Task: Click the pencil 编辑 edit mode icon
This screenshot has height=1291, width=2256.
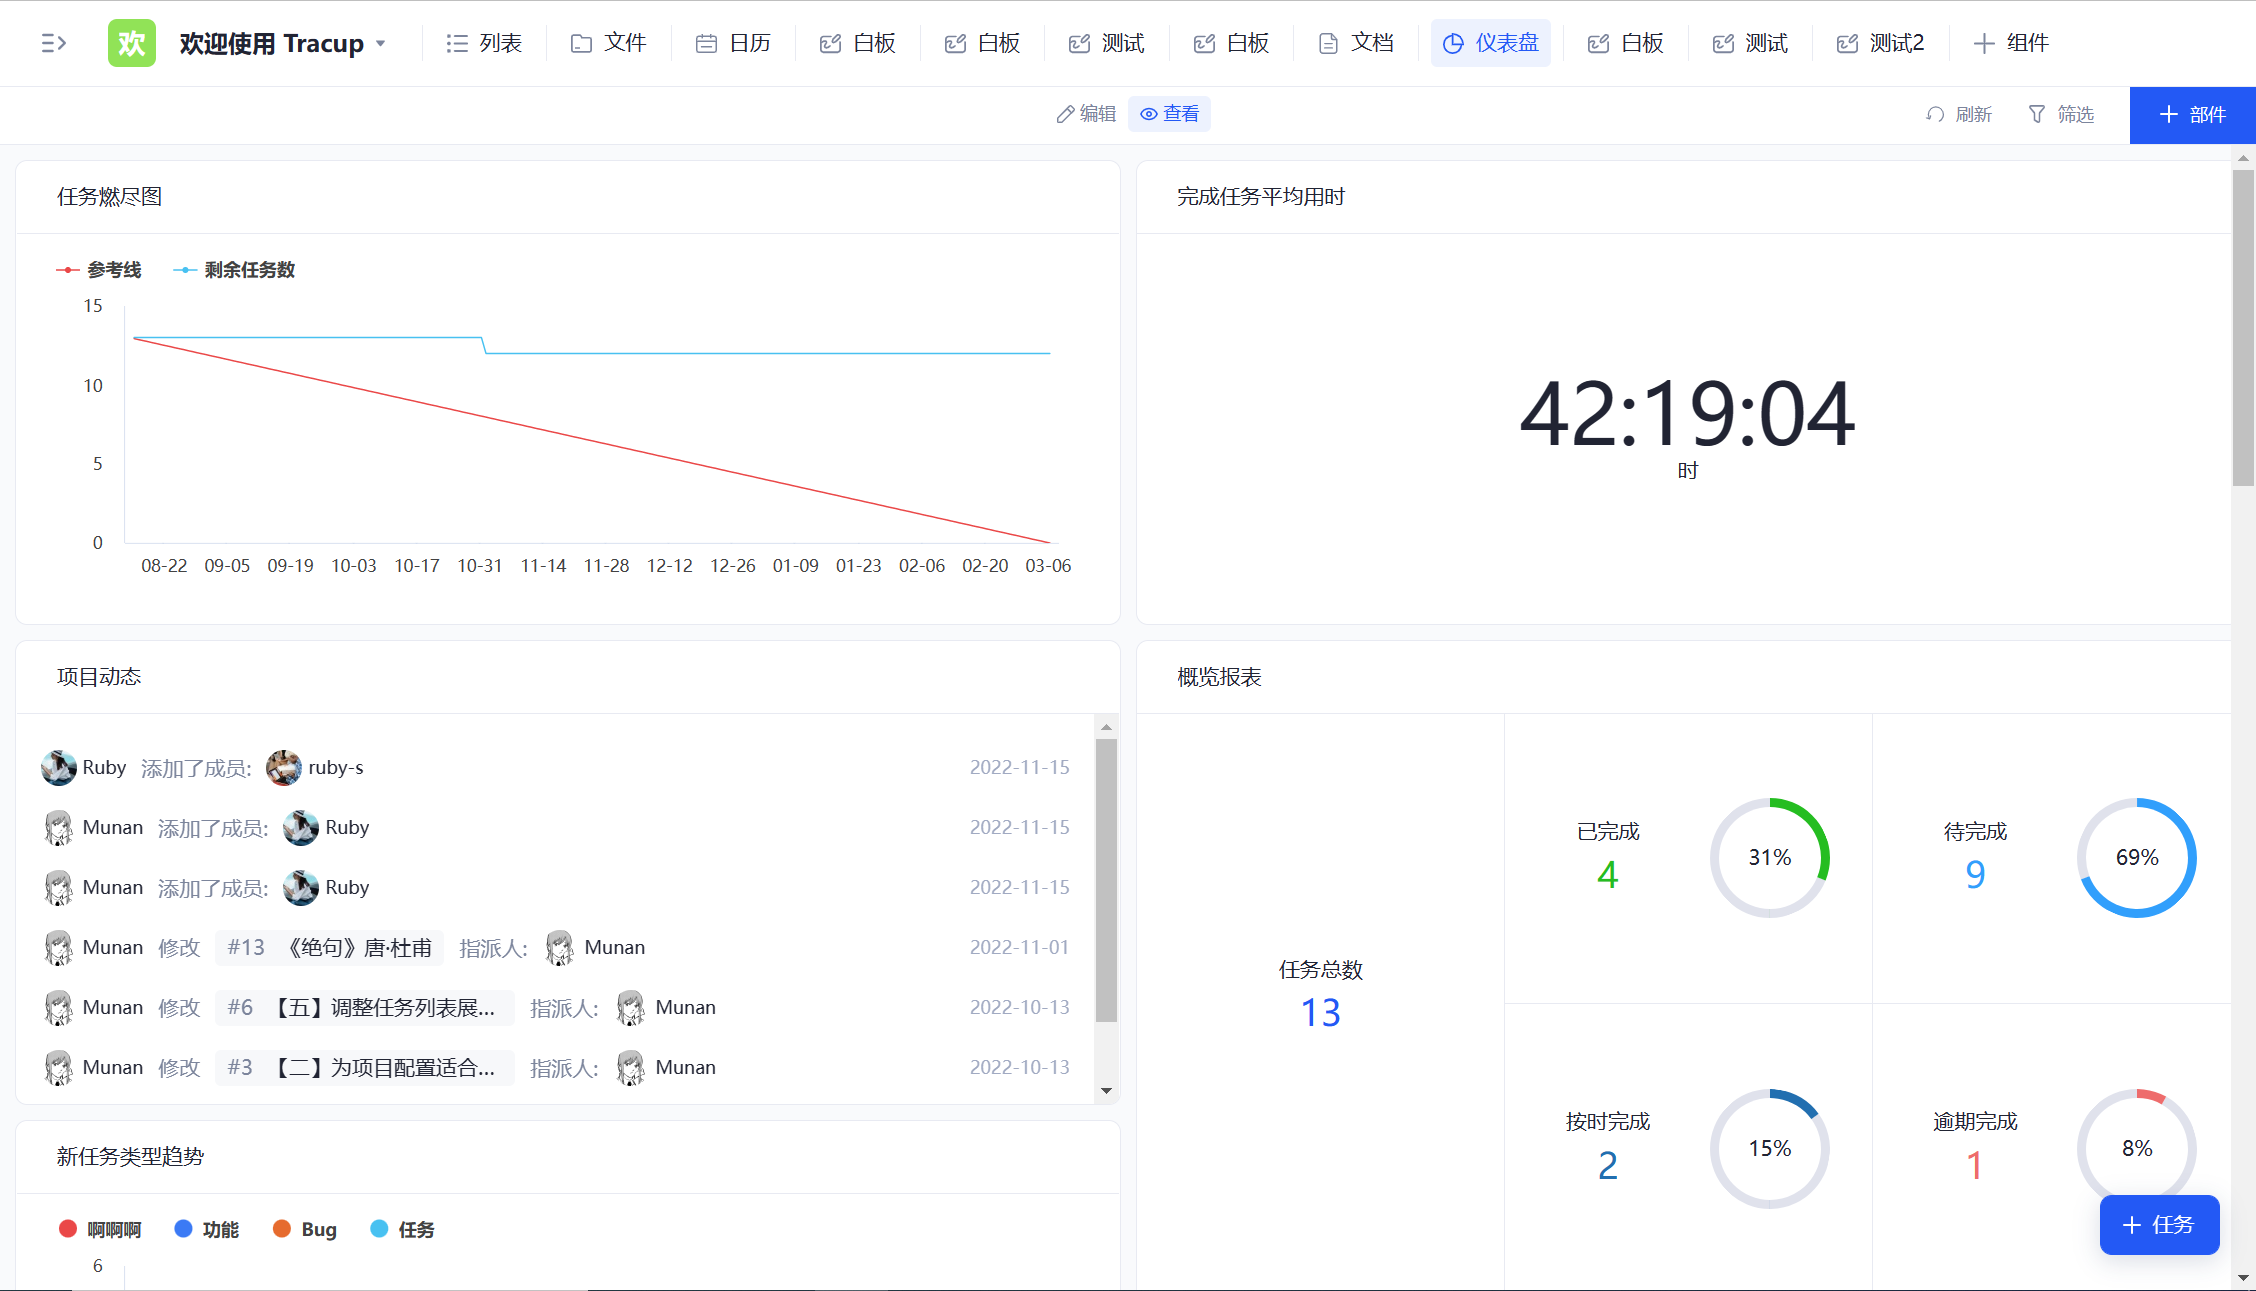Action: [x=1066, y=114]
